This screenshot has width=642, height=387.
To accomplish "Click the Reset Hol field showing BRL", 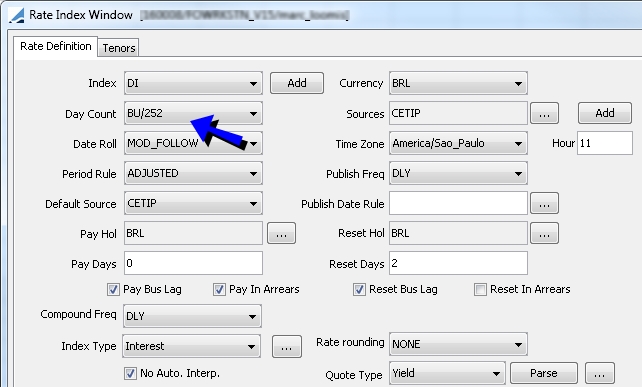I will (458, 233).
